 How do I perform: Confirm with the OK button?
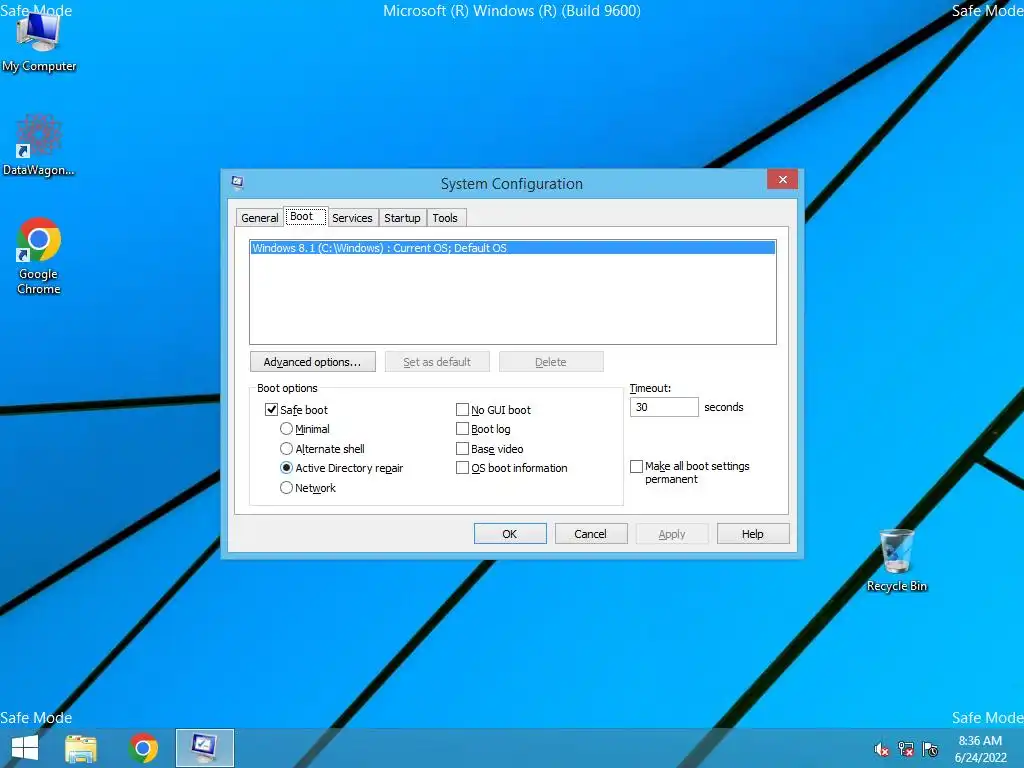point(510,534)
